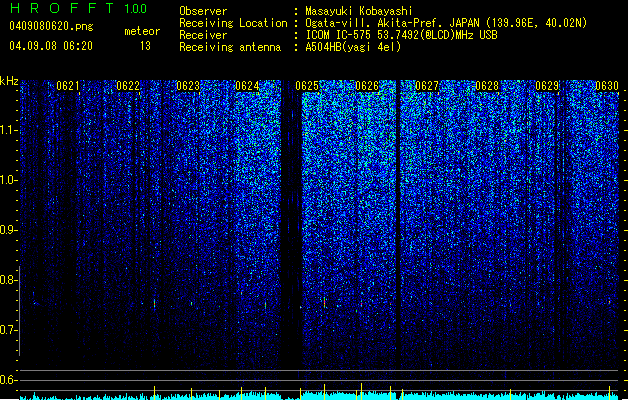
Task: Select the meteor count value 13
Action: pos(145,46)
